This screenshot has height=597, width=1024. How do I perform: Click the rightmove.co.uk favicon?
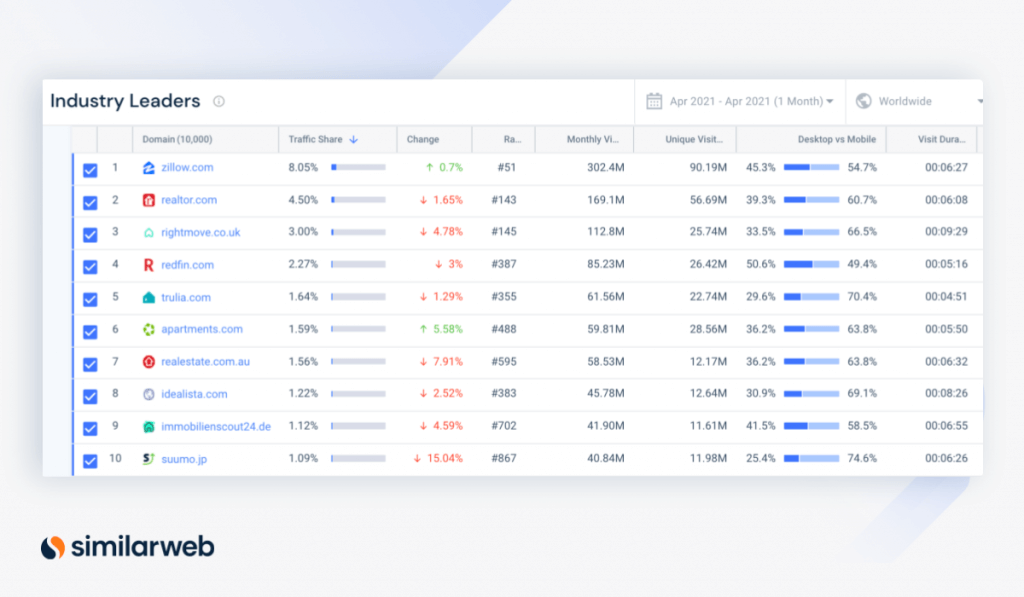point(149,233)
